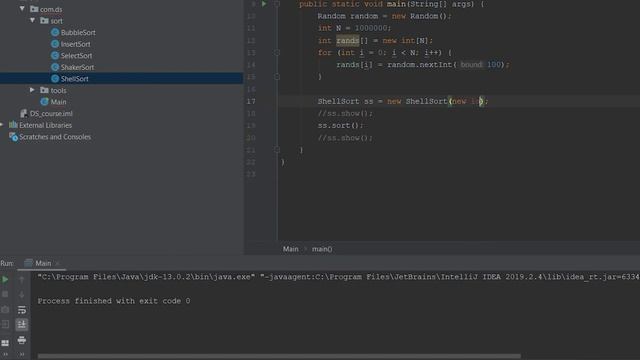Select DS_course.iml file
Image resolution: width=640 pixels, height=360 pixels.
(x=51, y=113)
